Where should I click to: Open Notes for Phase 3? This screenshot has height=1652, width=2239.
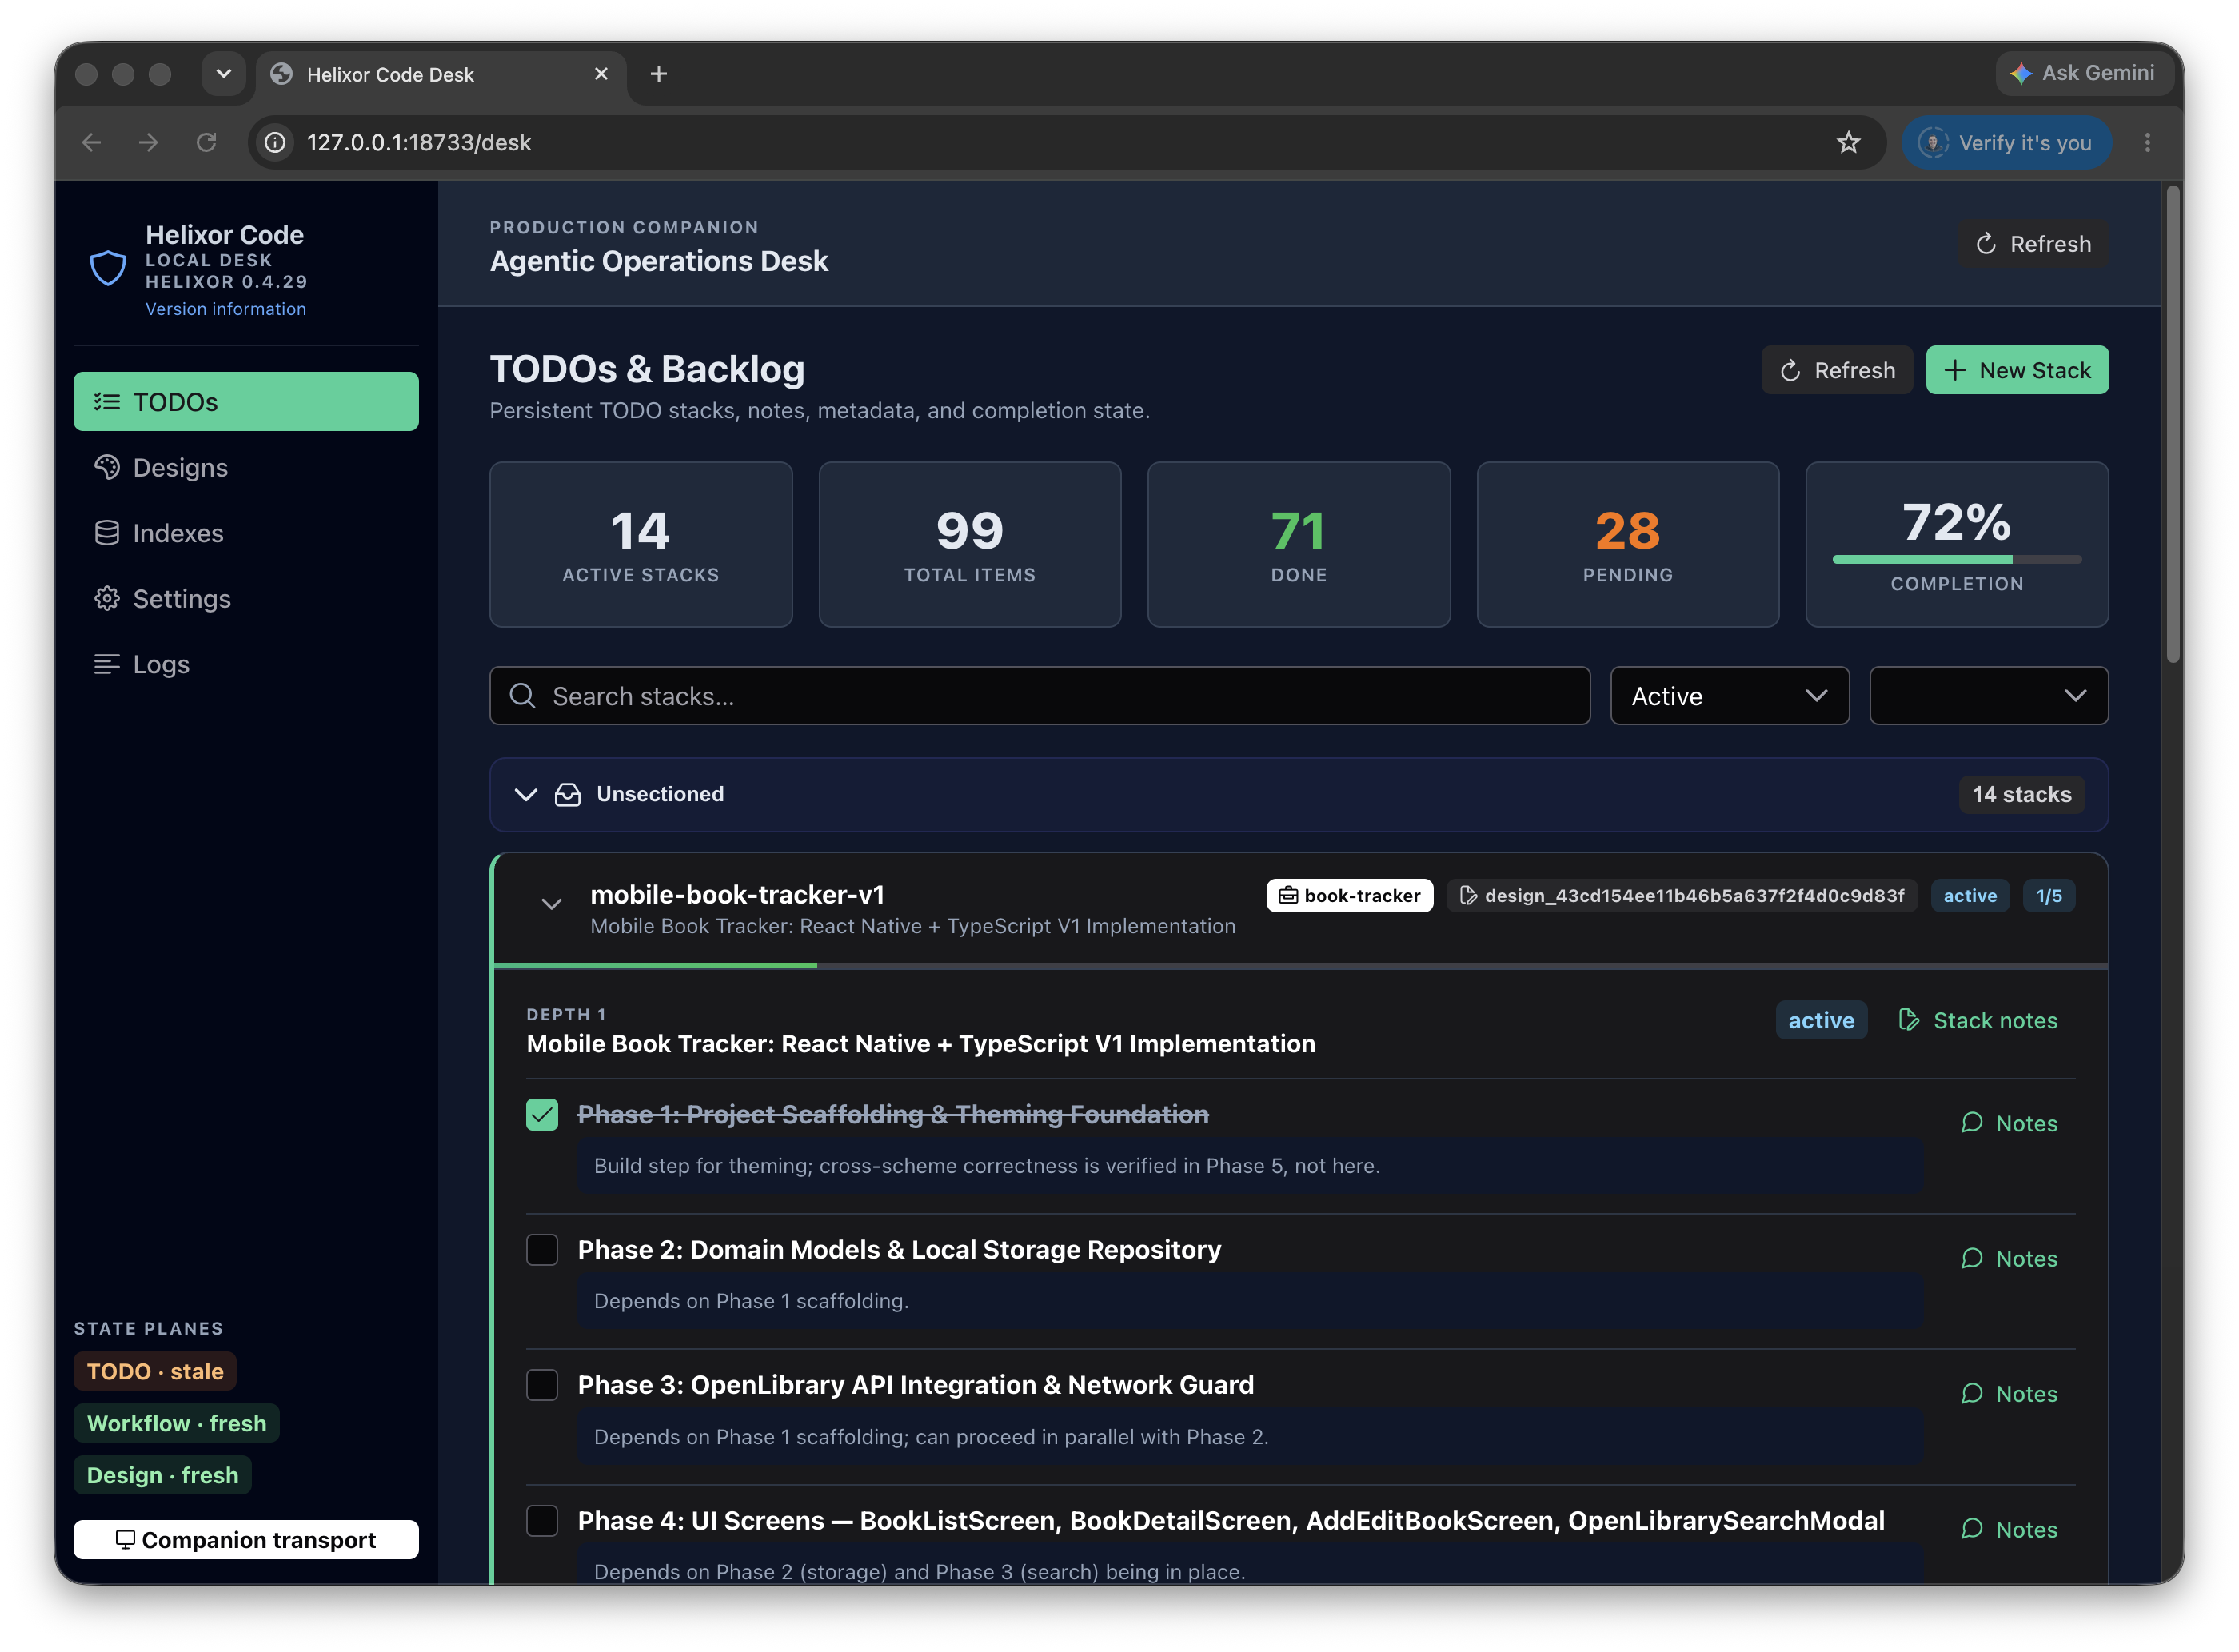tap(2009, 1394)
